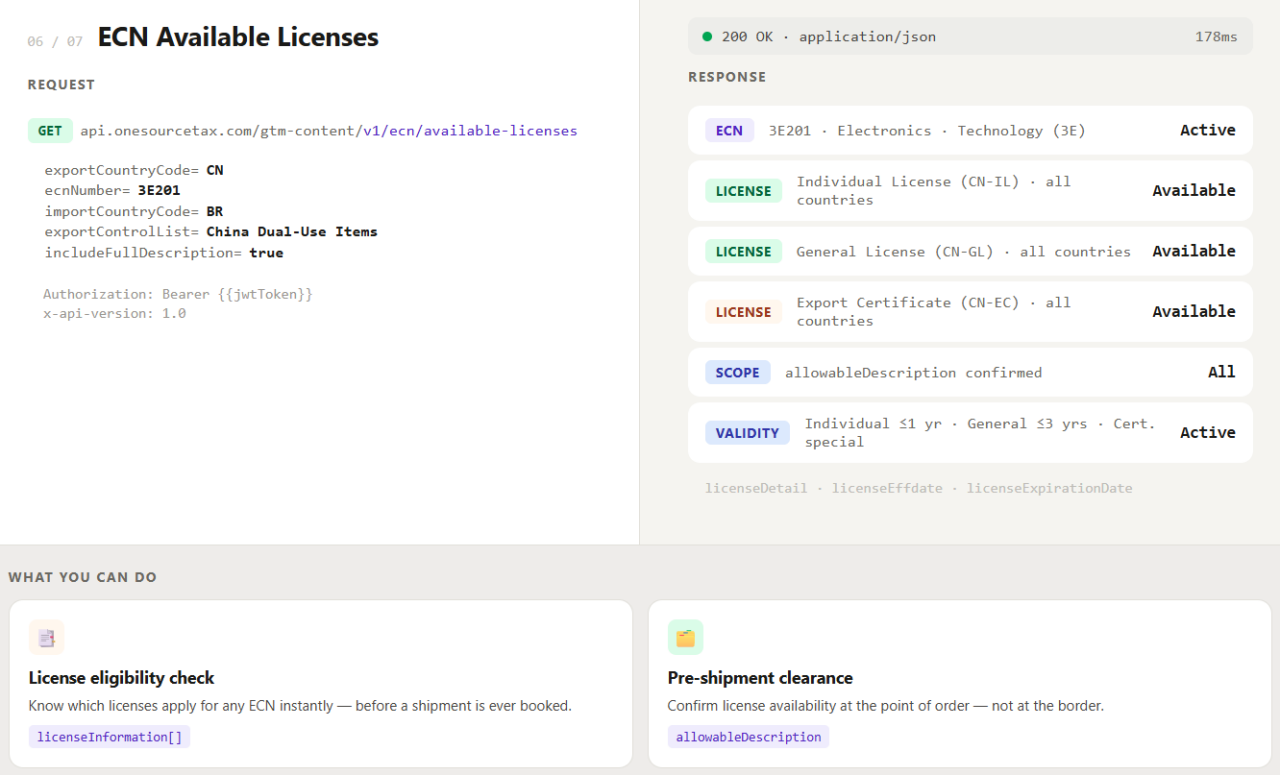
Task: Click the 200 OK application/json status text
Action: 828,36
